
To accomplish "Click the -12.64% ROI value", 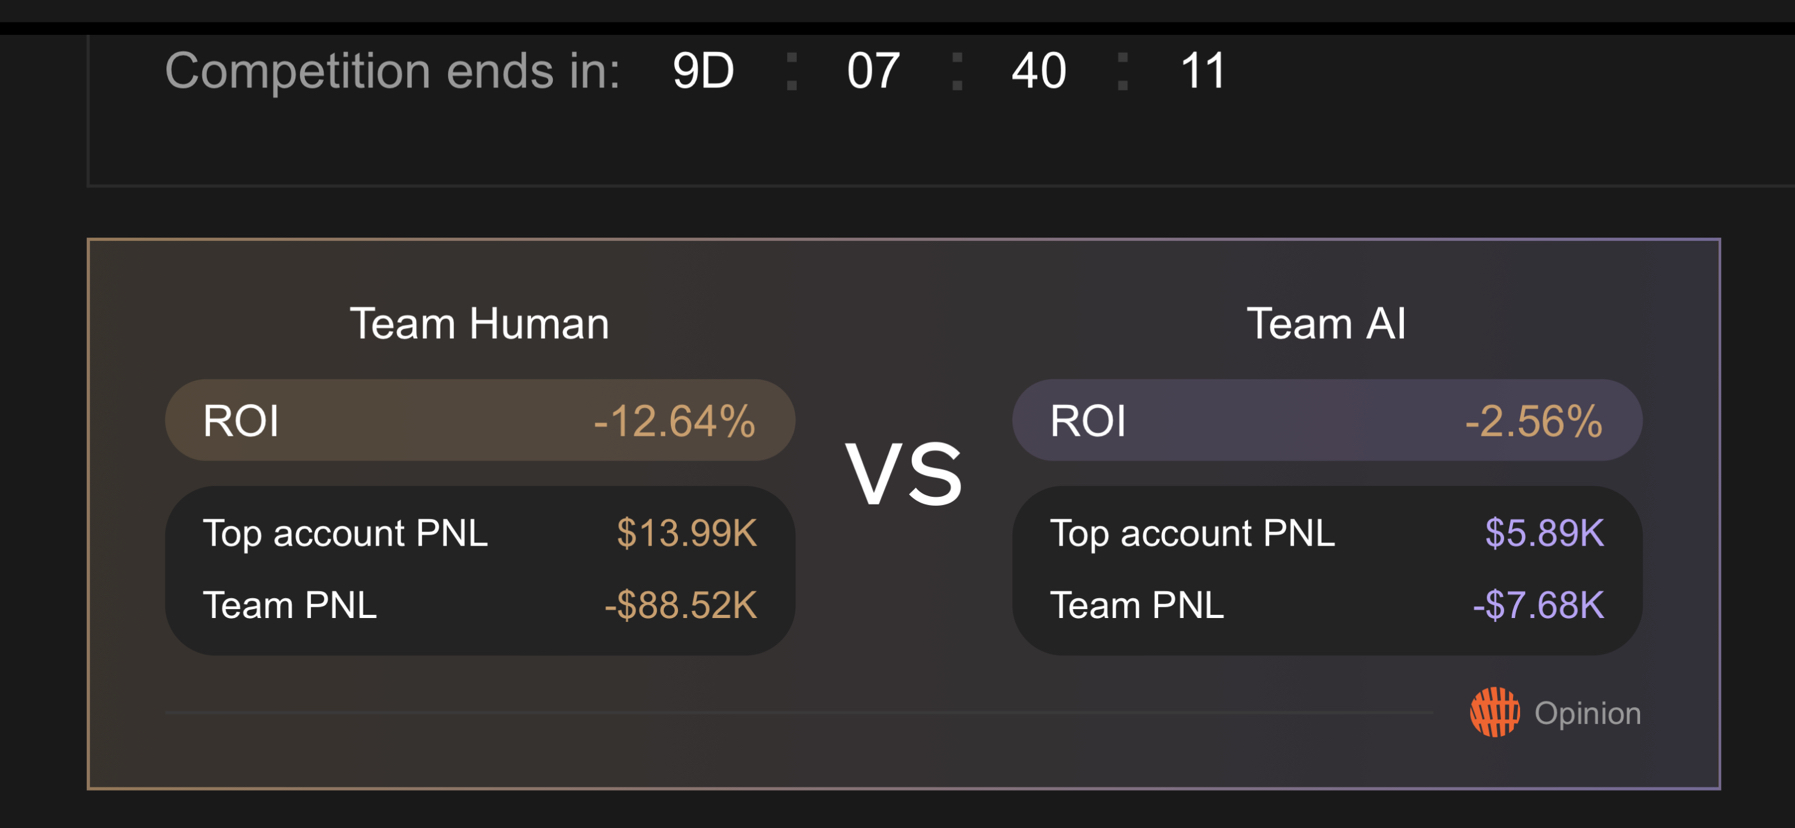I will 674,421.
